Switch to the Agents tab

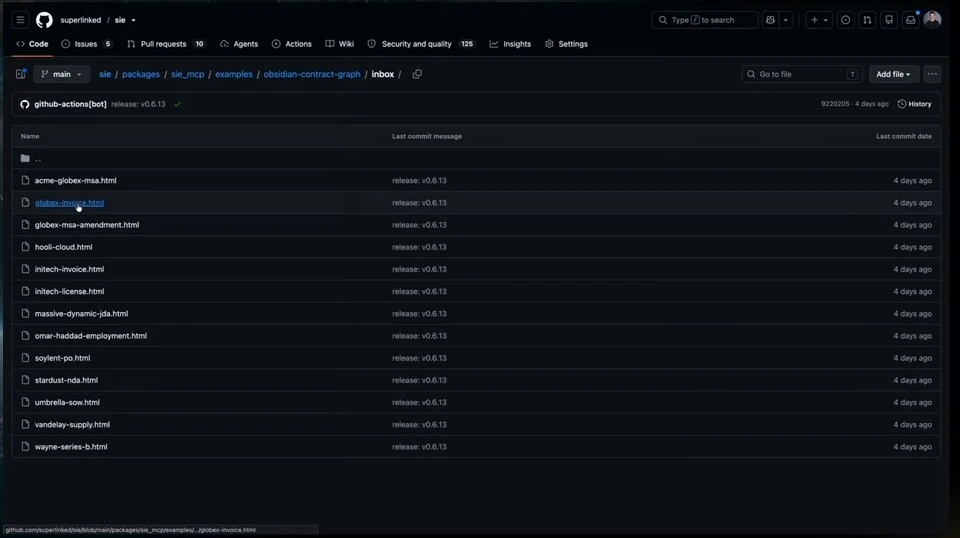(x=239, y=44)
